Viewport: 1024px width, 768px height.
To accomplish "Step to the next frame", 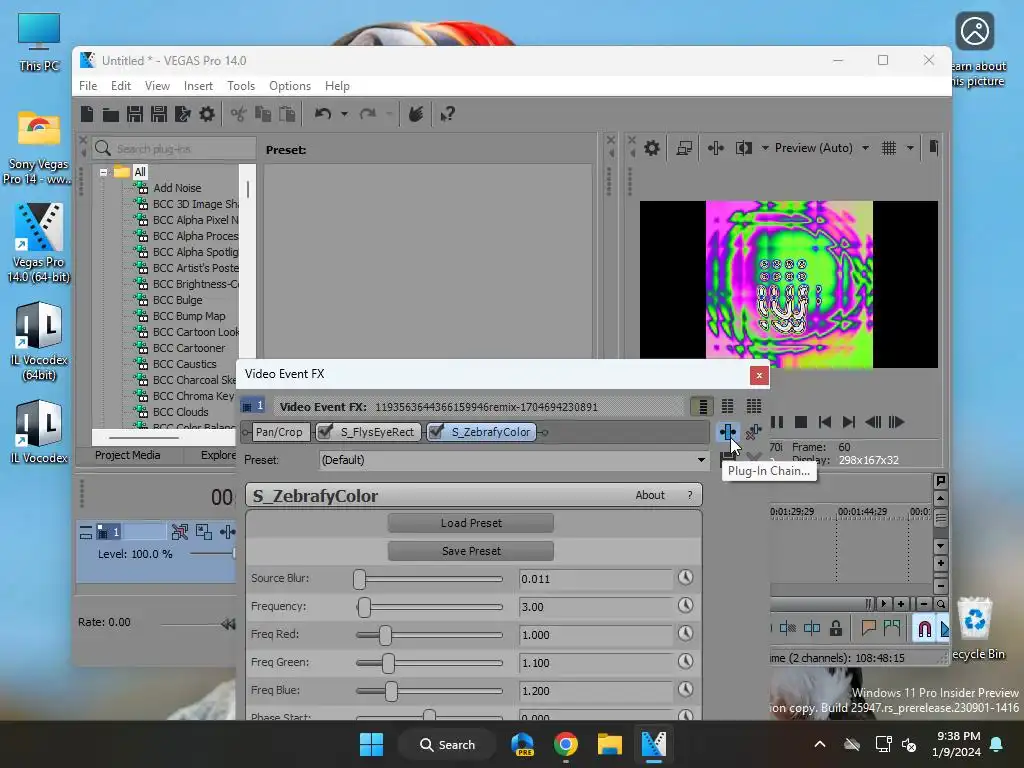I will point(897,423).
